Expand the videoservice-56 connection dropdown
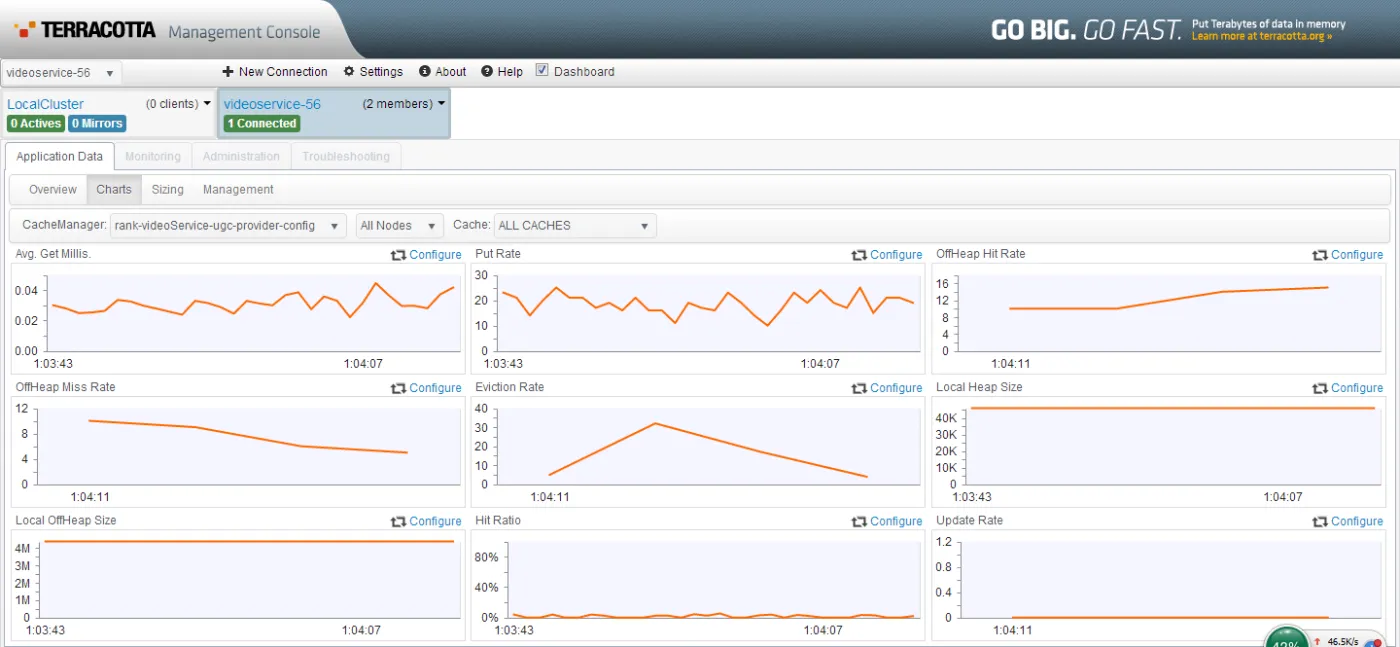 click(x=62, y=73)
